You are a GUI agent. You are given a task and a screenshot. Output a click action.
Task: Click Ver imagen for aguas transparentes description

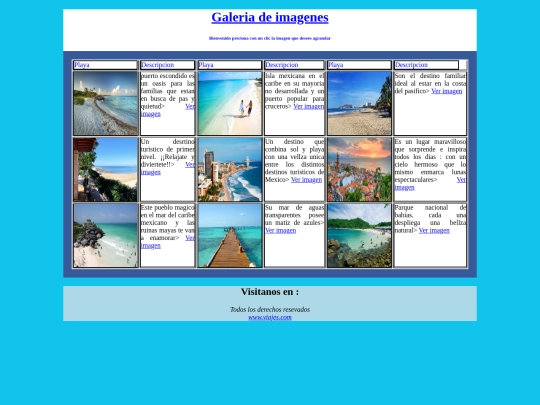(x=281, y=230)
